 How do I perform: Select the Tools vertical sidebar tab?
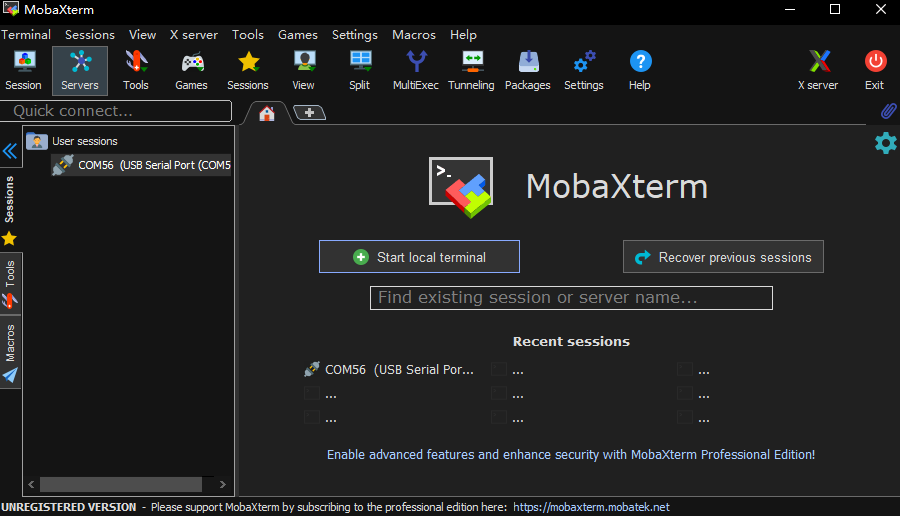pyautogui.click(x=10, y=284)
